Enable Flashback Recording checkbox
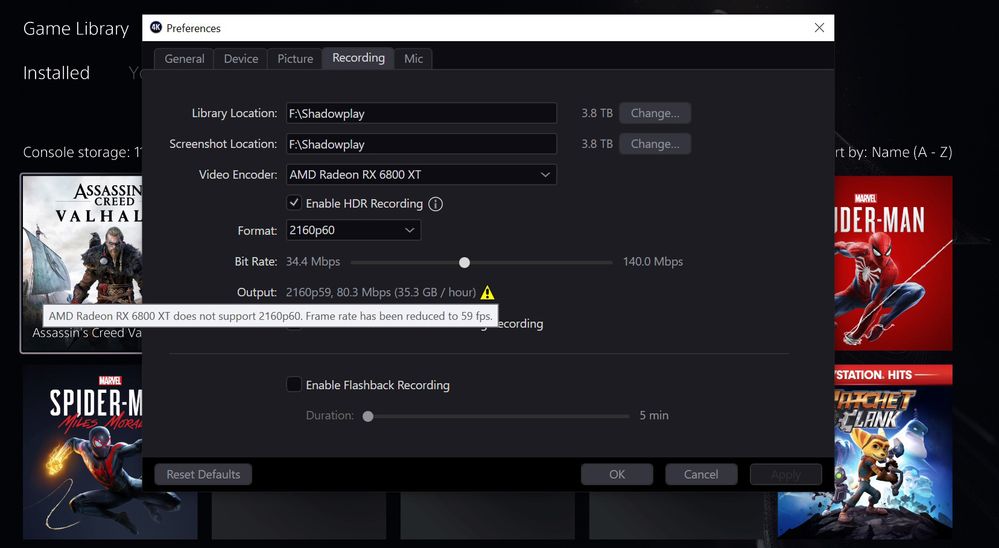 click(x=294, y=384)
